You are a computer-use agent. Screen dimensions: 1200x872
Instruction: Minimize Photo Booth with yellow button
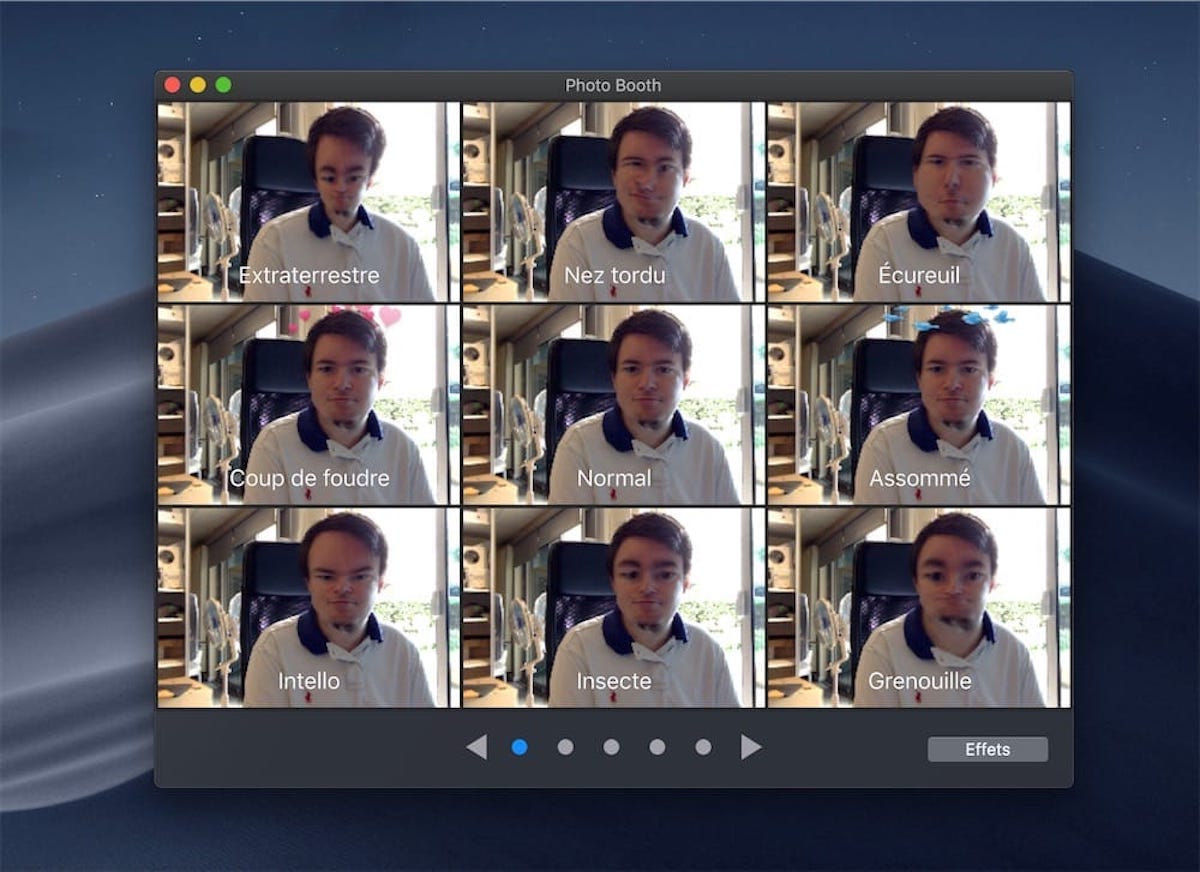point(198,85)
